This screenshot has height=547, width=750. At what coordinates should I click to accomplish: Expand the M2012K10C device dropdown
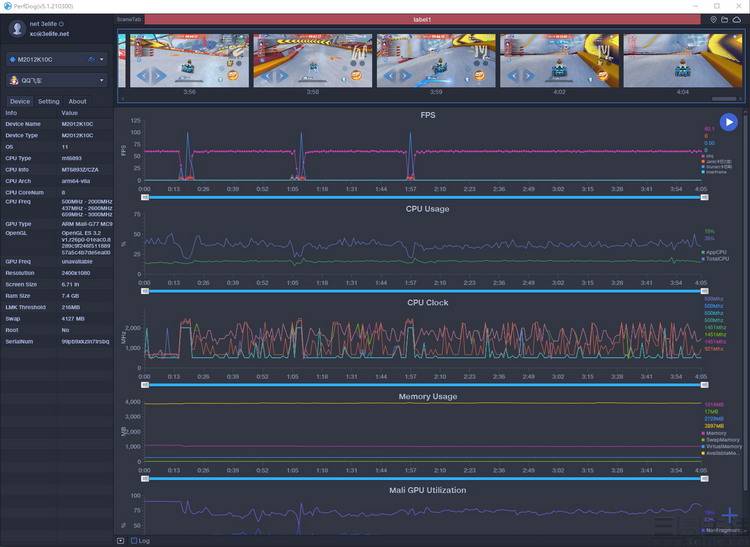pyautogui.click(x=57, y=60)
